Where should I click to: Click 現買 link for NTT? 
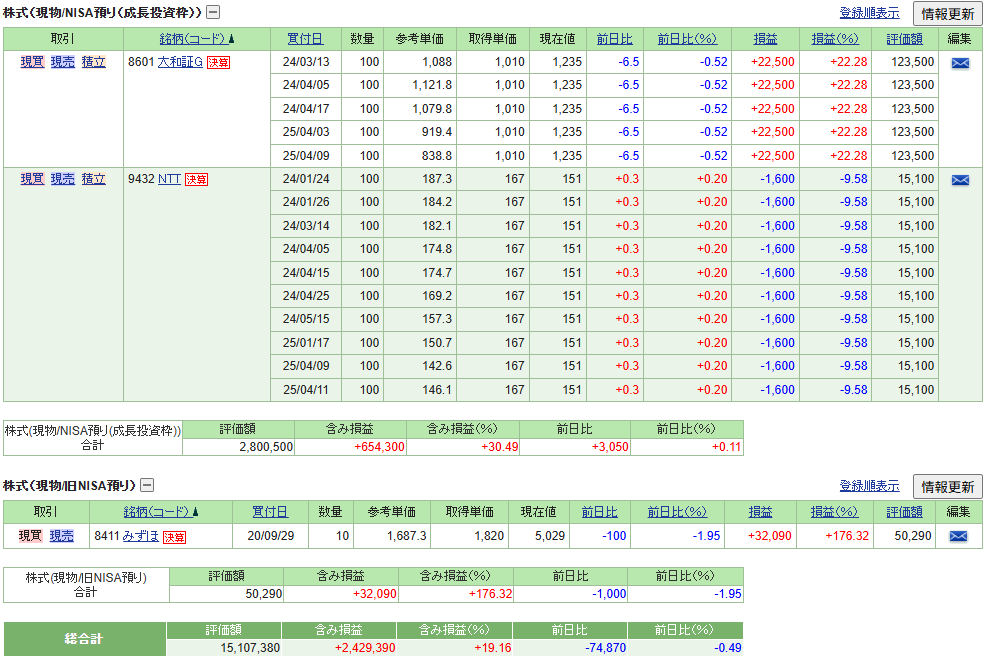click(32, 178)
